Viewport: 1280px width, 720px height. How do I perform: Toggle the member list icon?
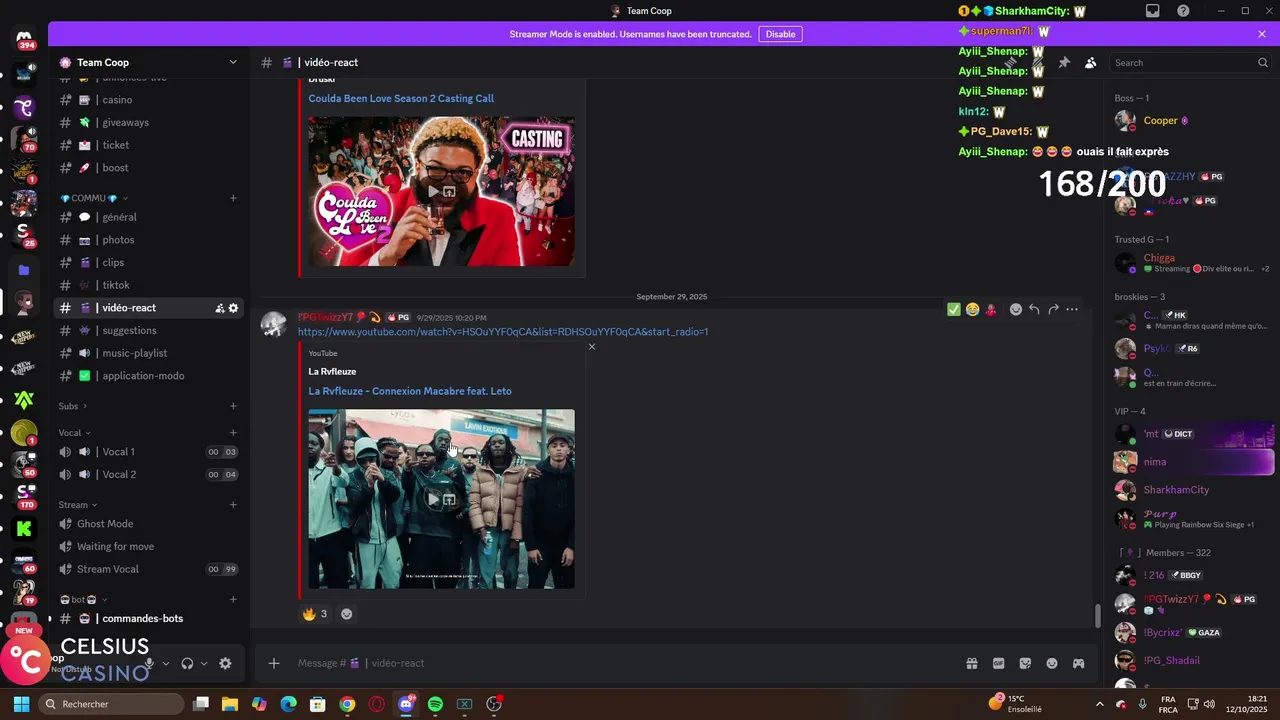coord(1090,62)
